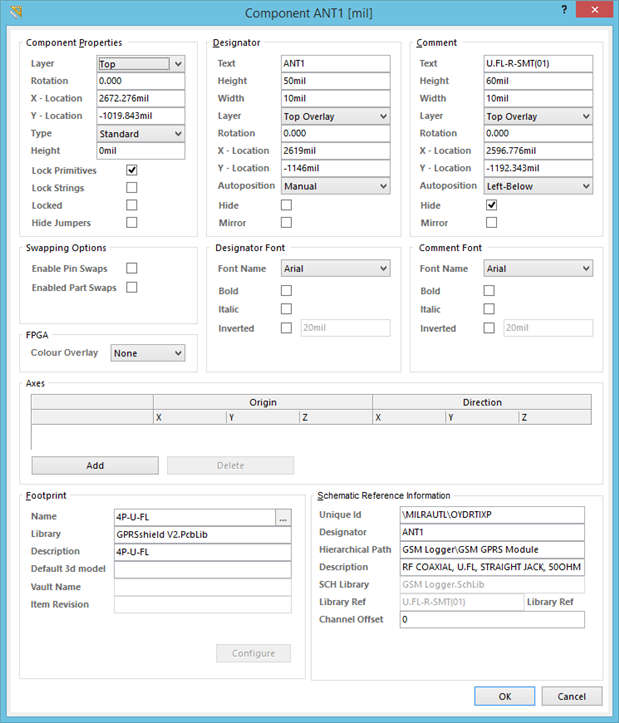Click the Cancel button
The width and height of the screenshot is (619, 723).
click(x=571, y=696)
